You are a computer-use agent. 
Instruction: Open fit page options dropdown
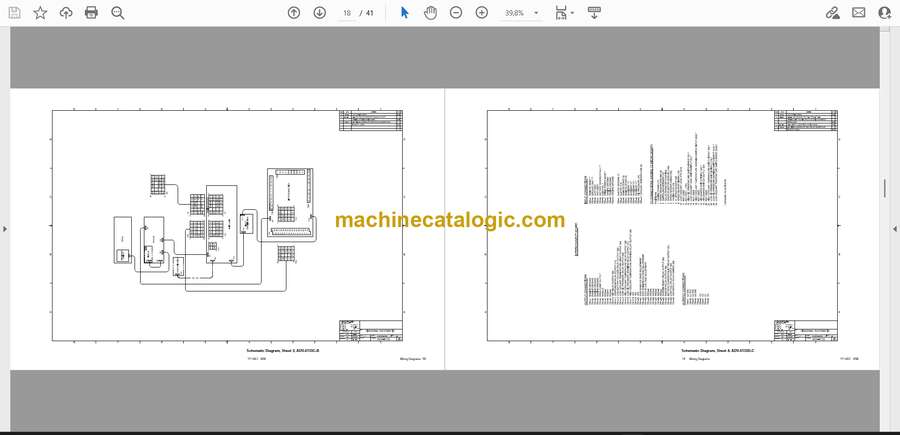pos(564,13)
